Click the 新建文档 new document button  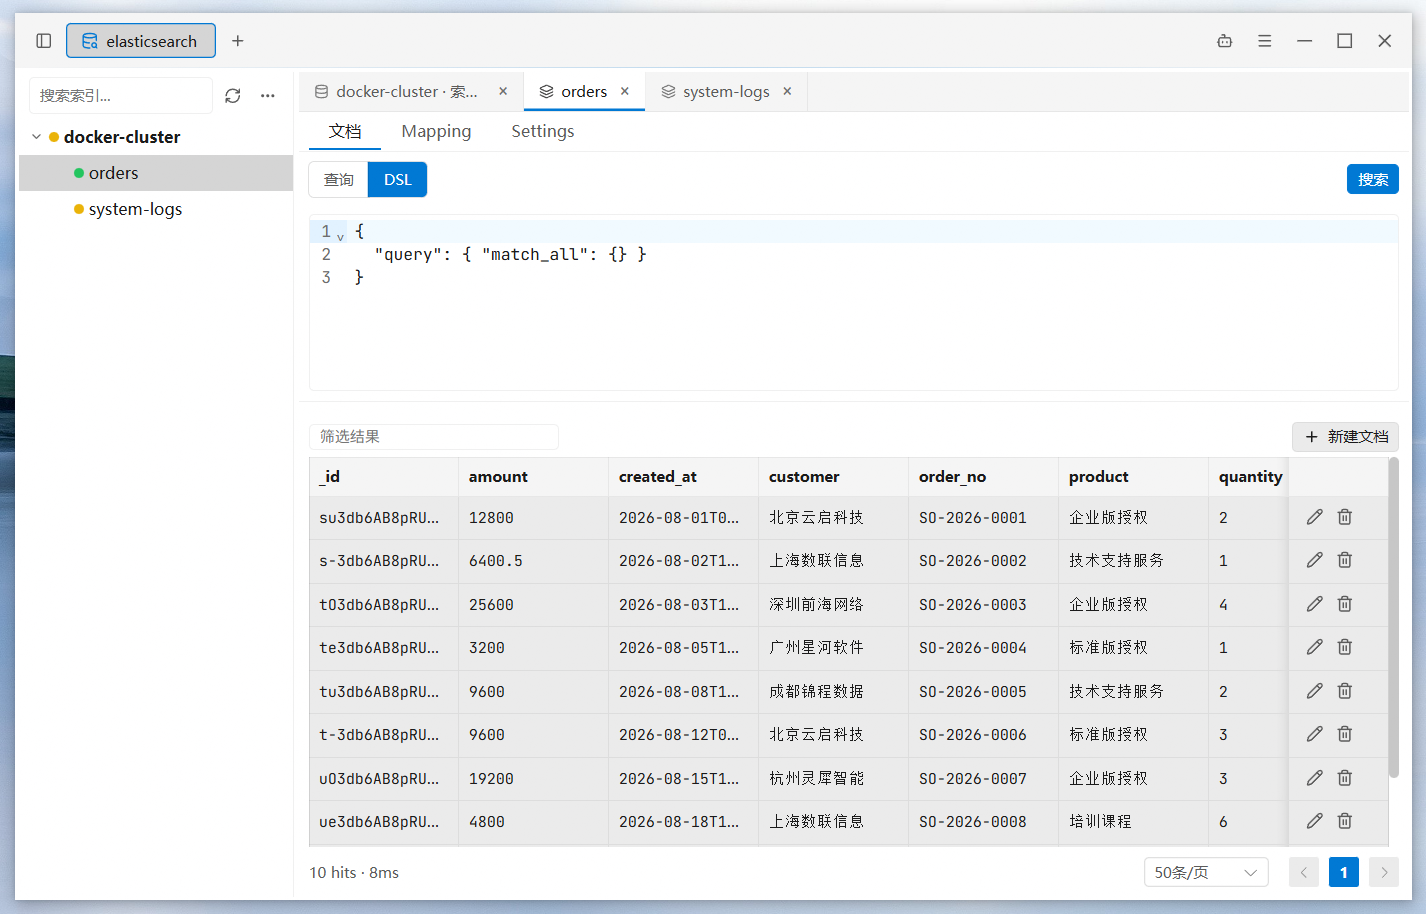pyautogui.click(x=1345, y=437)
